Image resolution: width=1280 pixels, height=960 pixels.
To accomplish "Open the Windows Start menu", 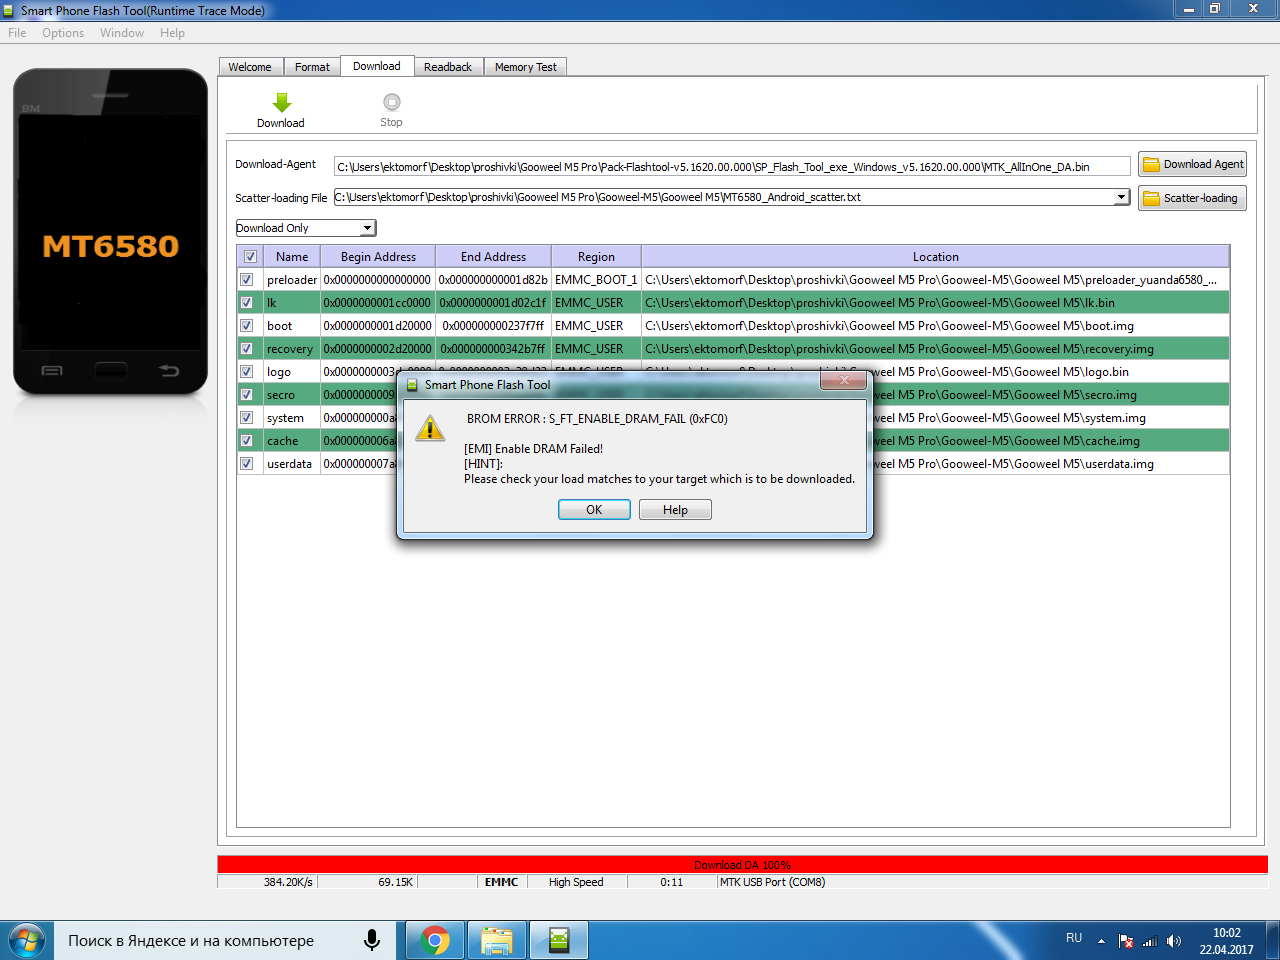I will click(x=27, y=940).
